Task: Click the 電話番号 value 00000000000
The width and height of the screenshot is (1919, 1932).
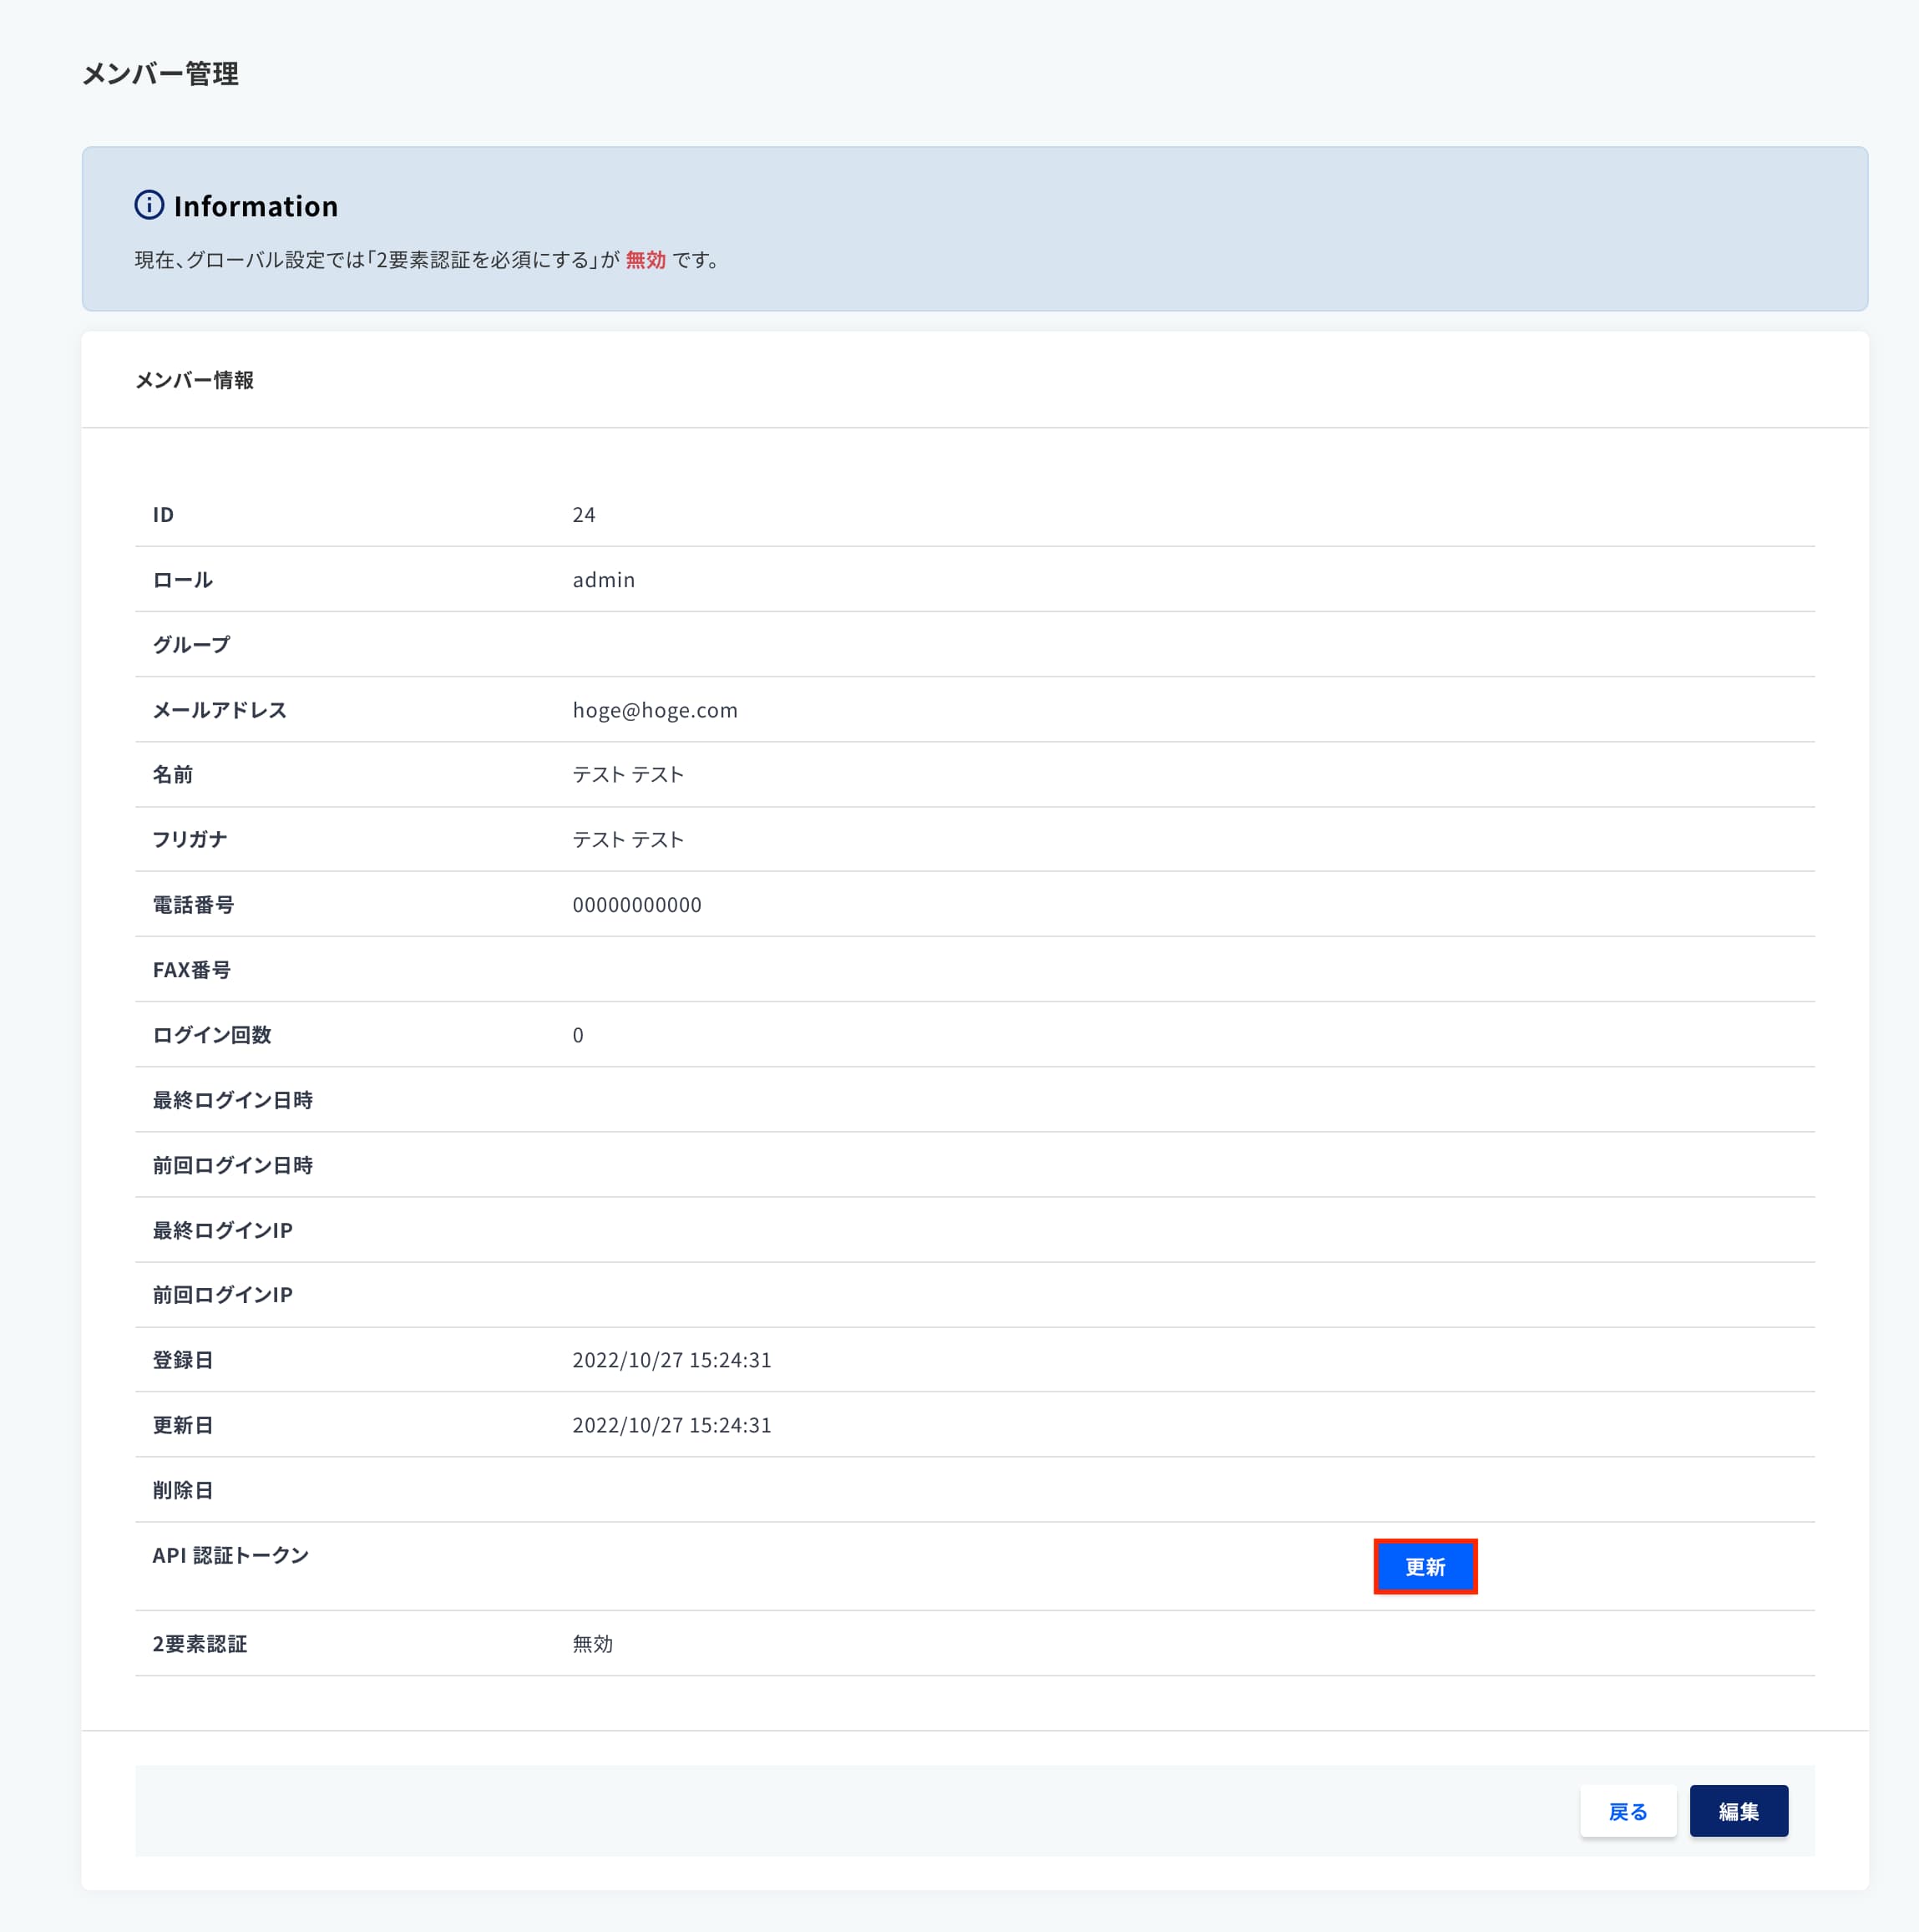Action: tap(637, 904)
